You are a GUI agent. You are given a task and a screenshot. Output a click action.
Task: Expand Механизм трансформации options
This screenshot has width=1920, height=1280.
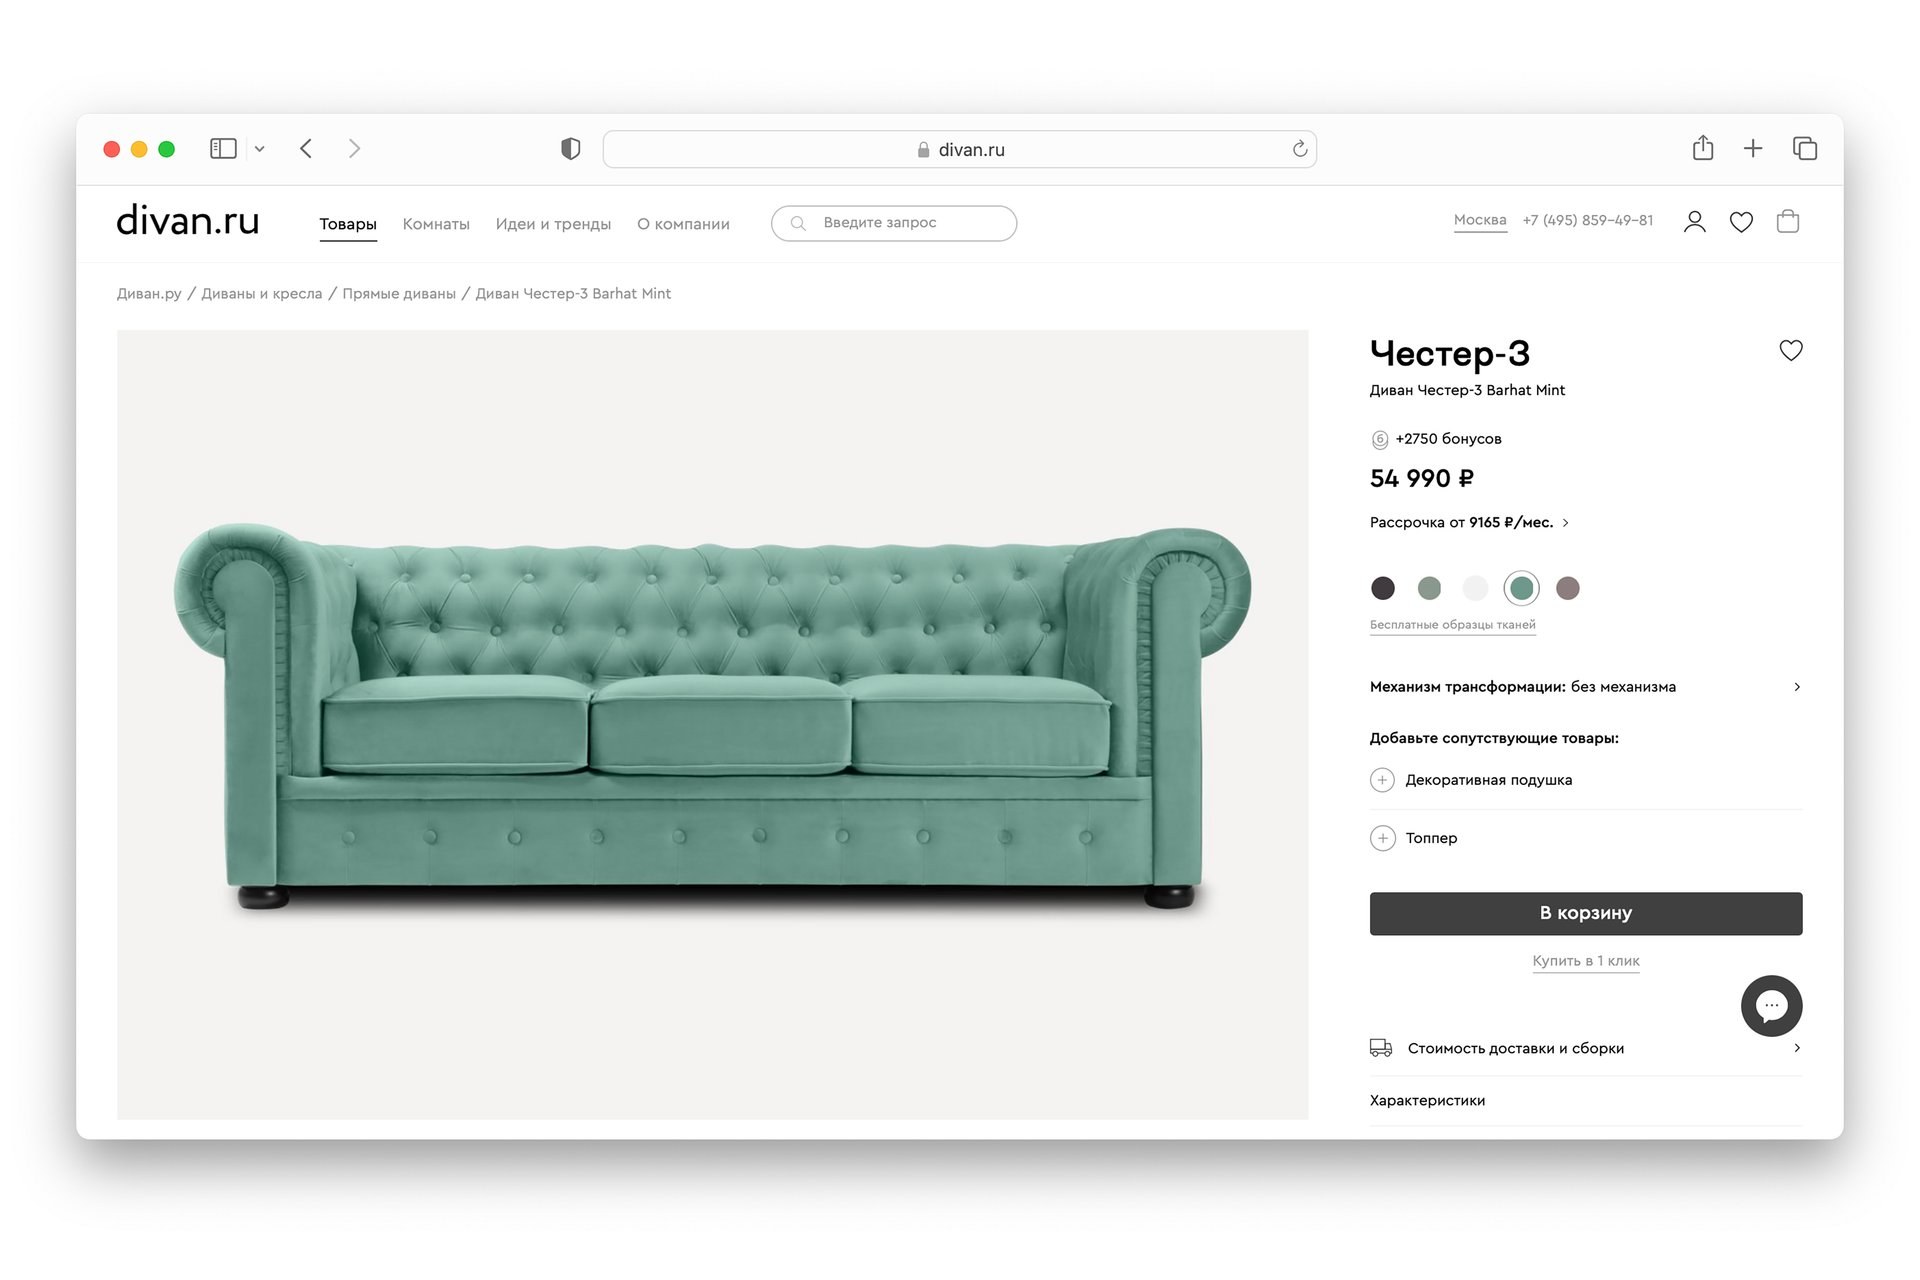point(1796,687)
